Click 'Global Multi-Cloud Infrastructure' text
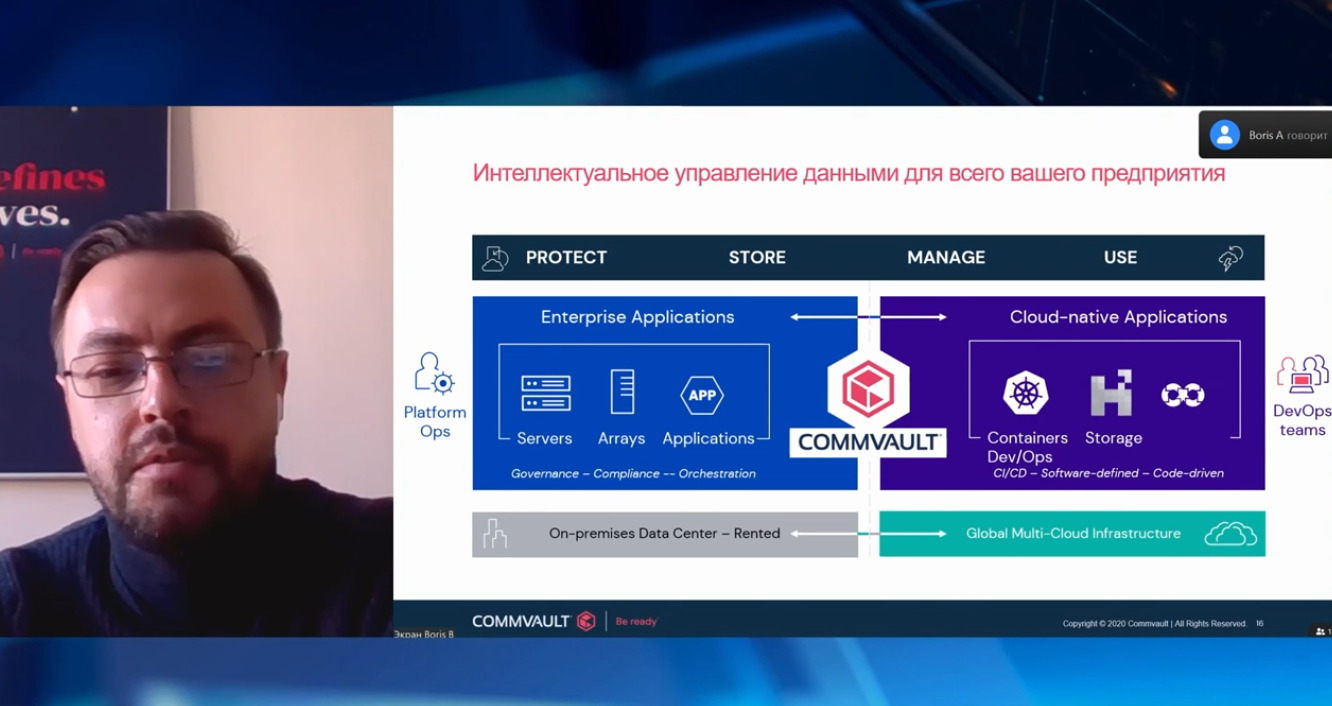This screenshot has width=1332, height=706. tap(1073, 534)
